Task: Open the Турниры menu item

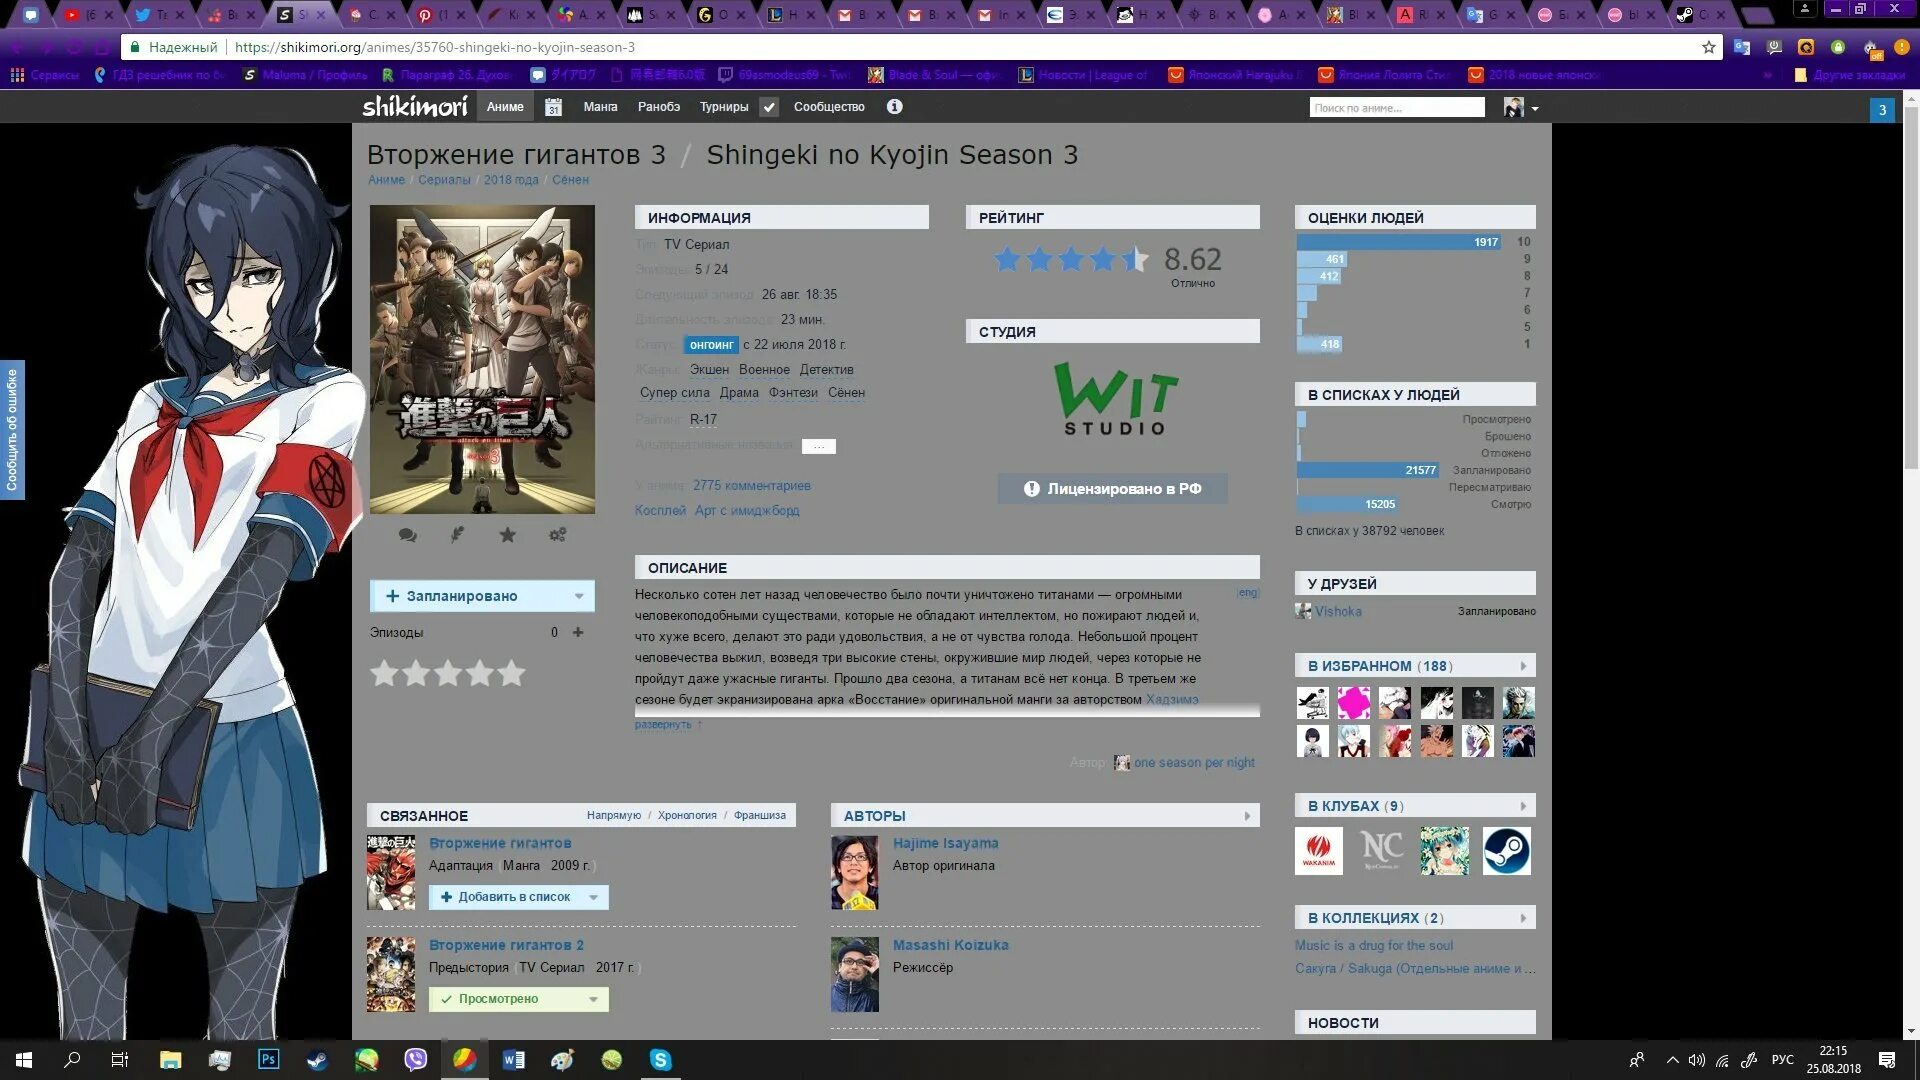Action: coord(724,107)
